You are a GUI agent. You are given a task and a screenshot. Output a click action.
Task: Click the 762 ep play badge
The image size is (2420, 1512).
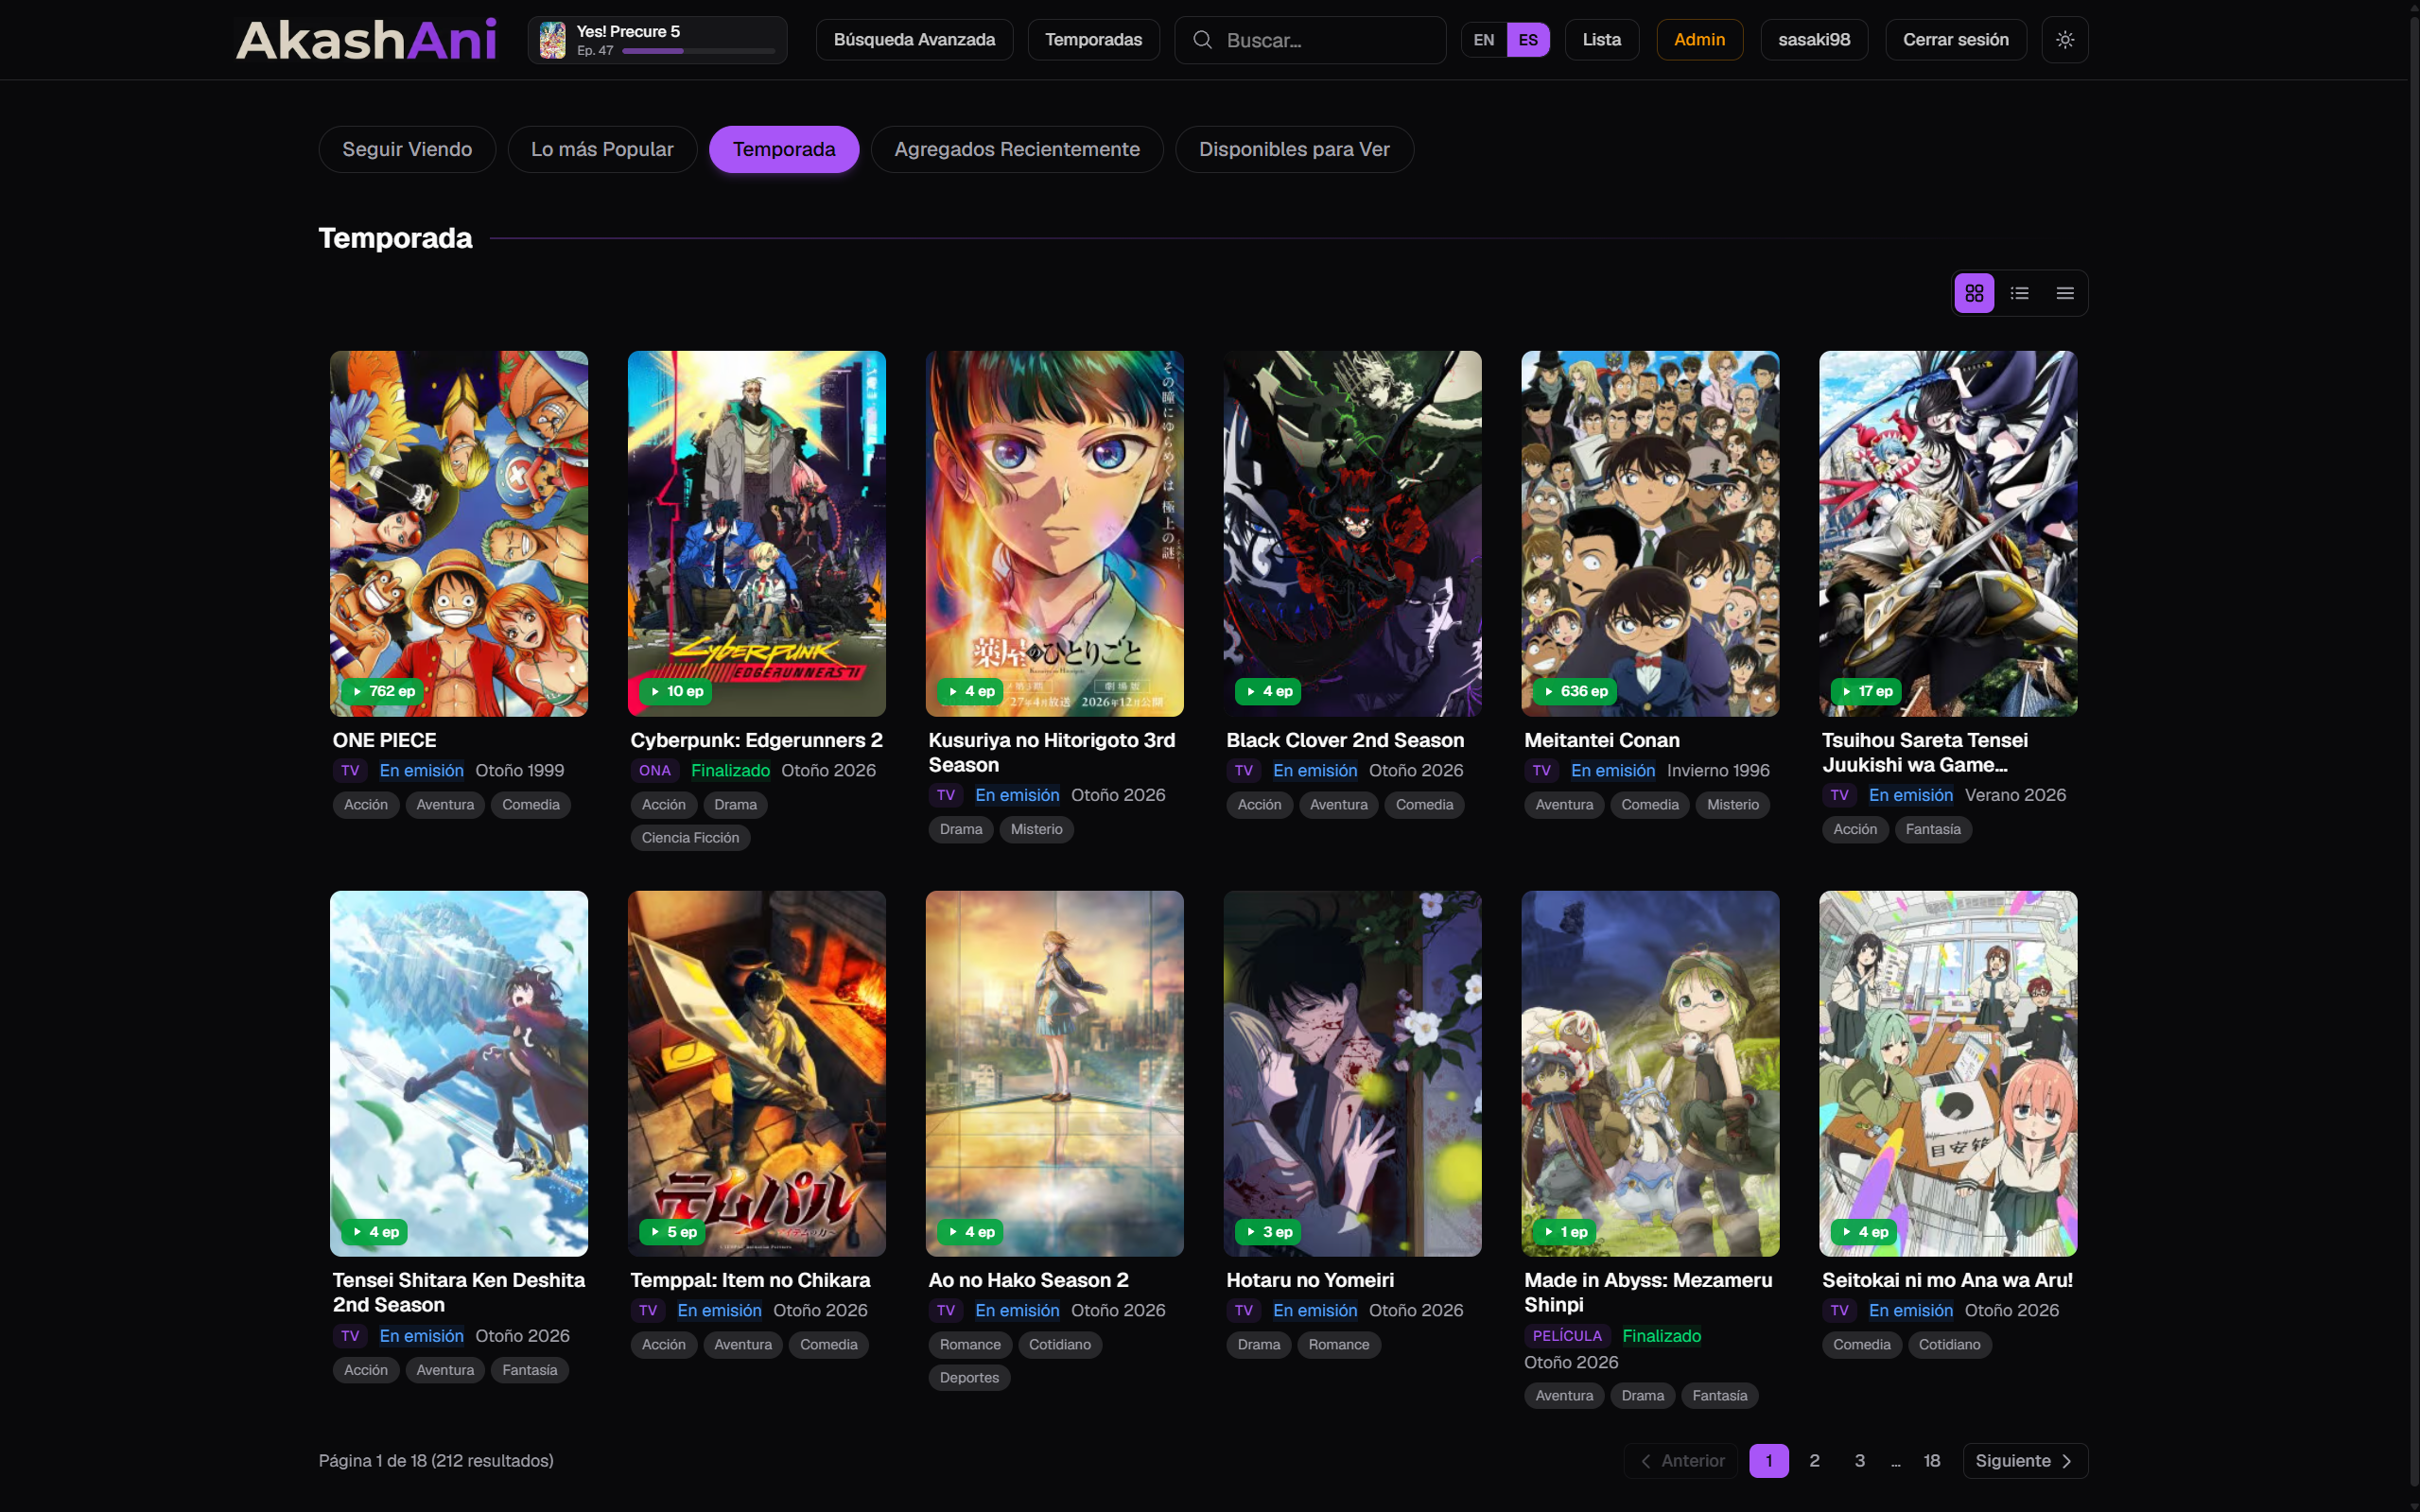(x=382, y=691)
